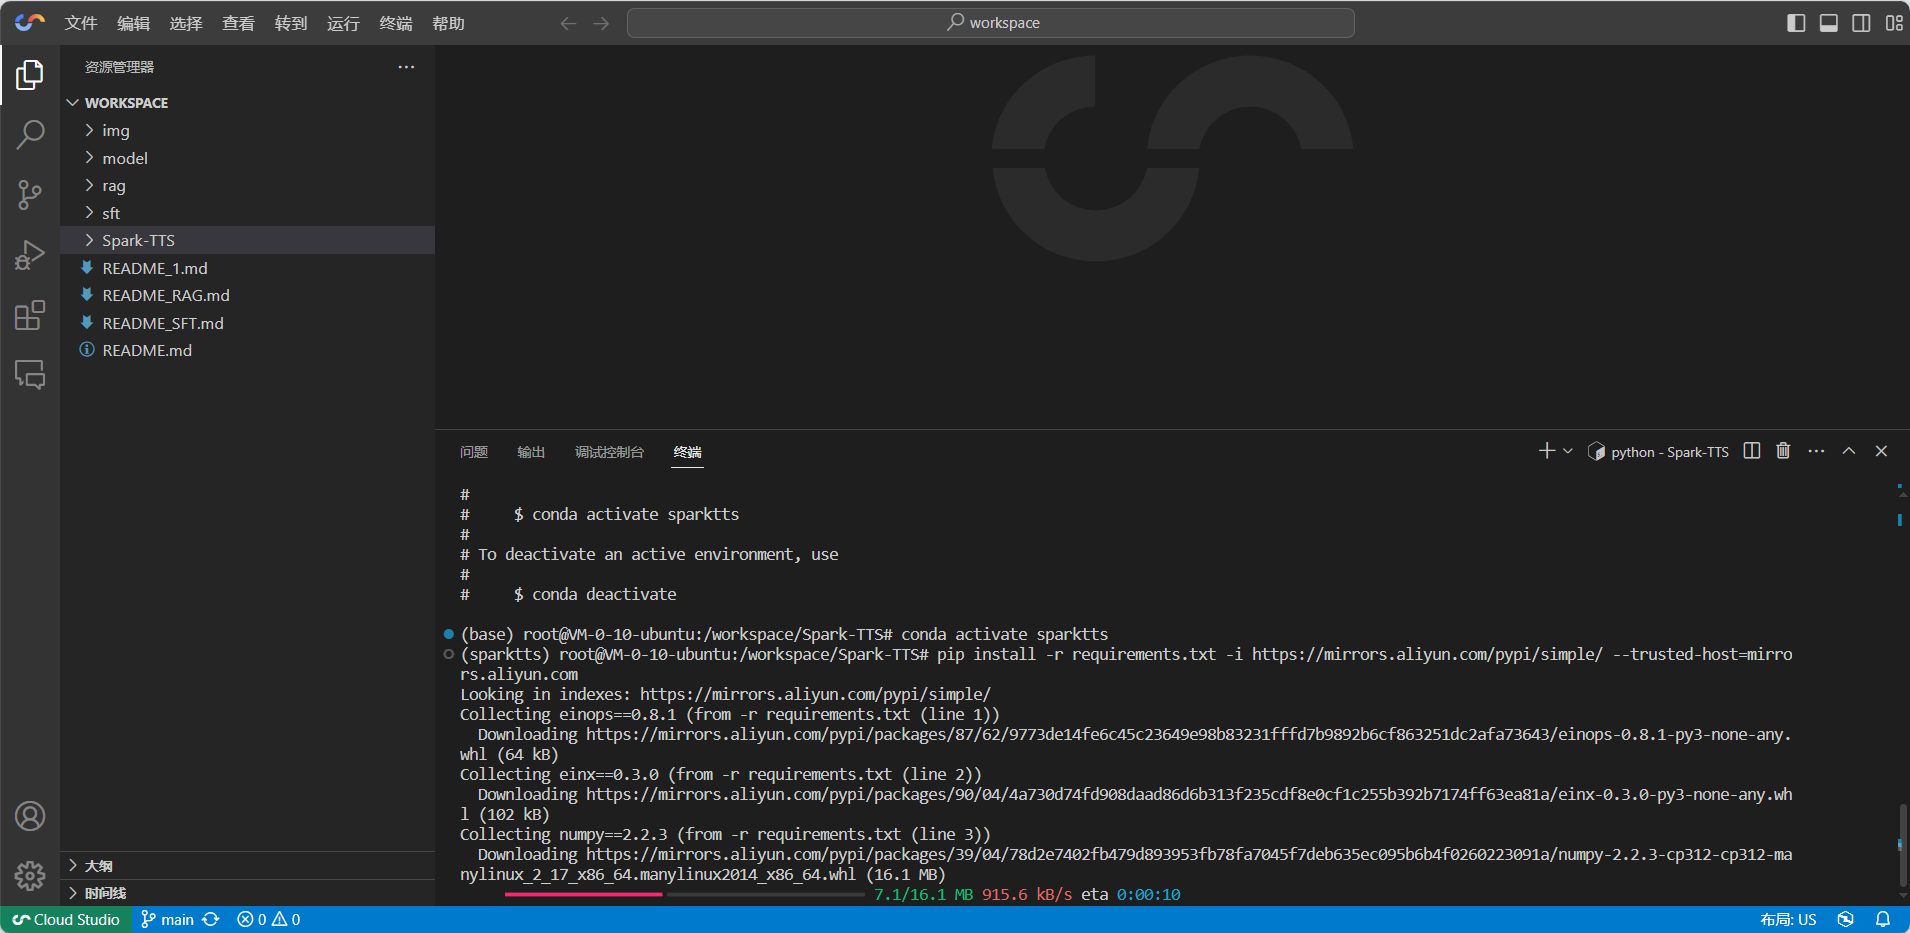The height and width of the screenshot is (933, 1910).
Task: Open the 转到 menu
Action: pos(291,23)
